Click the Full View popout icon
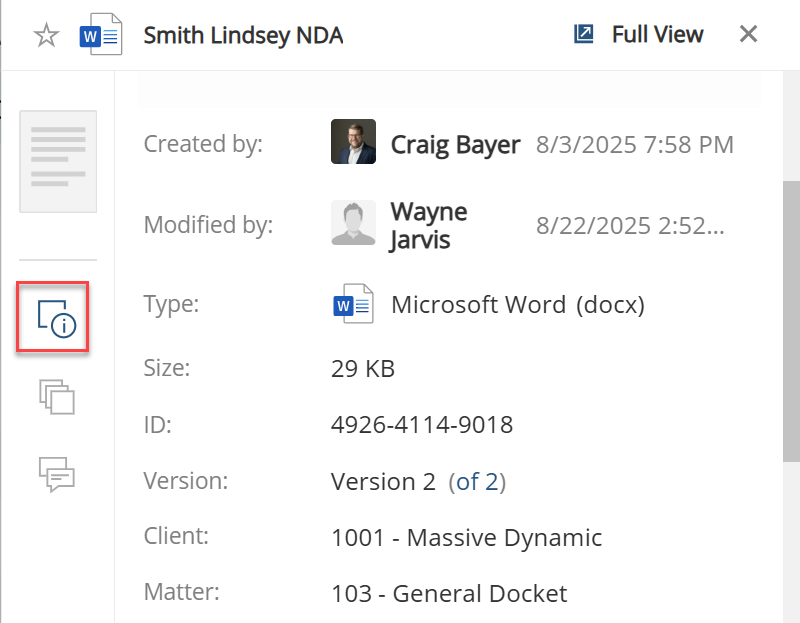The image size is (800, 623). pos(584,34)
